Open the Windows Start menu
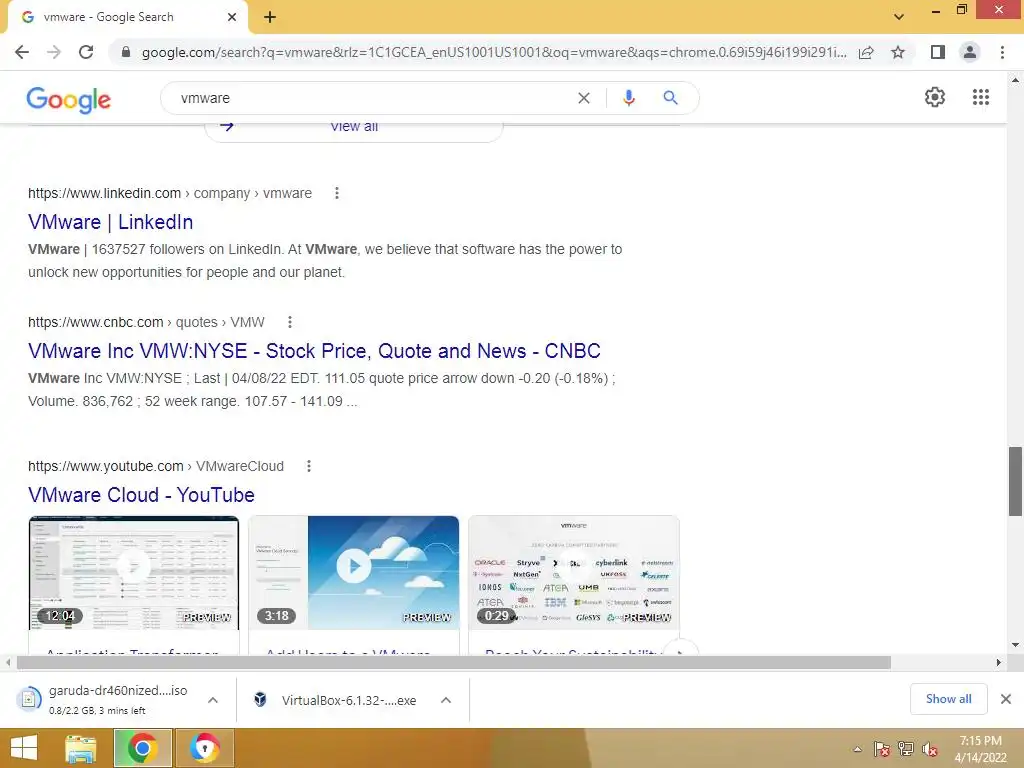This screenshot has width=1024, height=768. [24, 748]
